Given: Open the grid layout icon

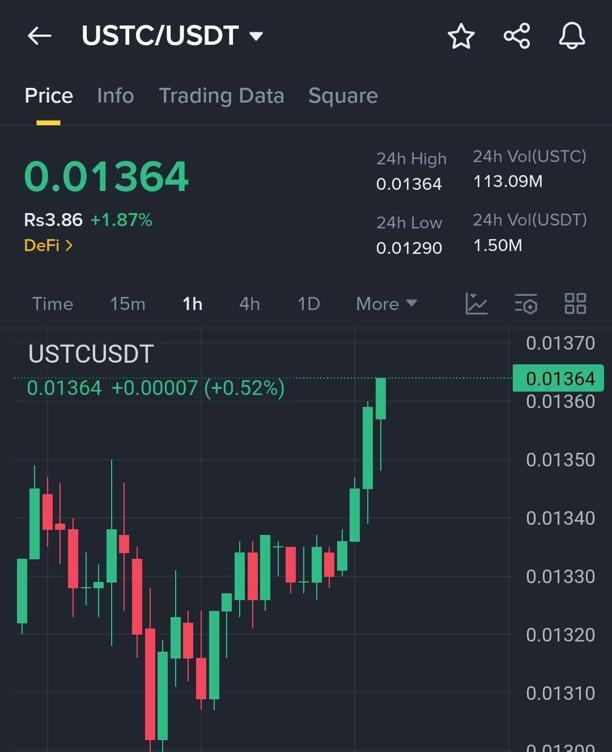Looking at the screenshot, I should coord(575,304).
